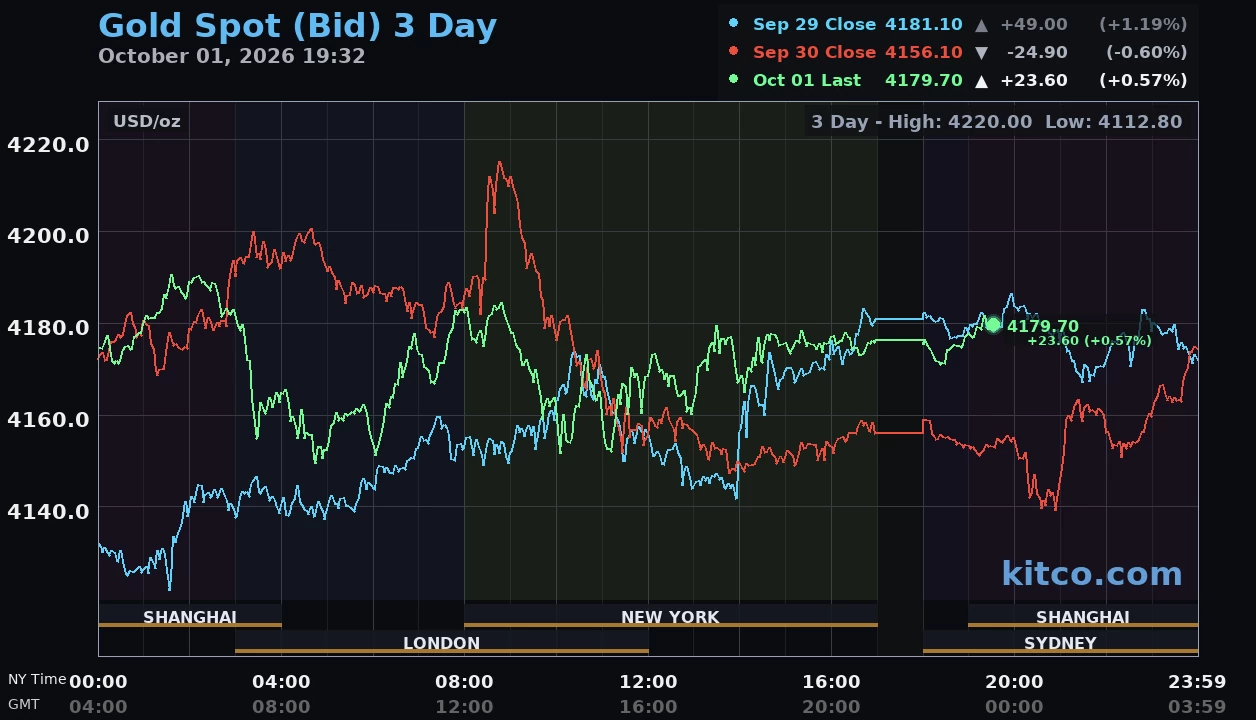This screenshot has width=1256, height=720.
Task: Click the up triangle in the Oct 01 row
Action: click(x=982, y=80)
